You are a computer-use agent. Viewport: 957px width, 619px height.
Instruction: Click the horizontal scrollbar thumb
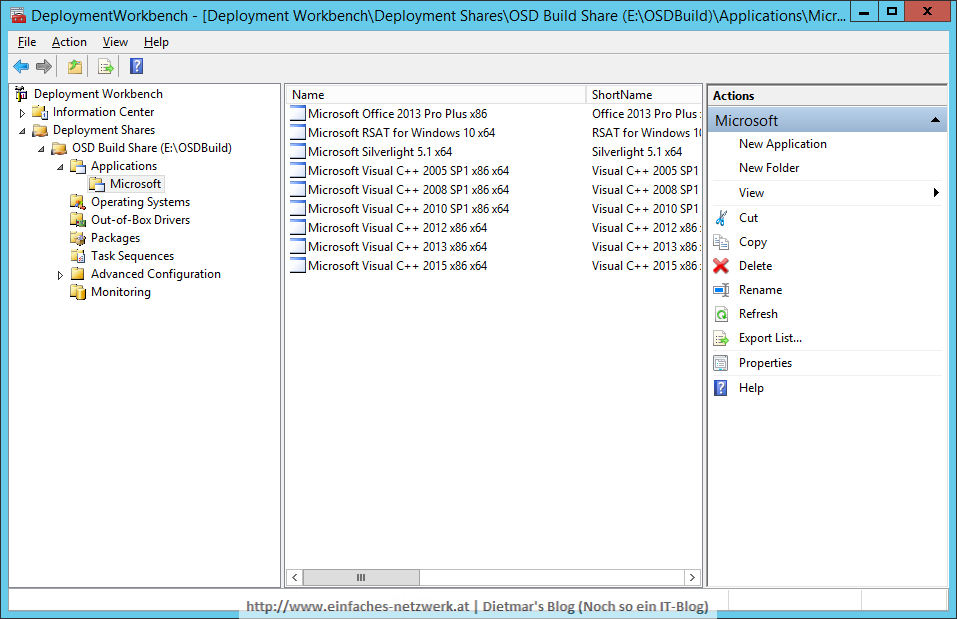click(361, 577)
